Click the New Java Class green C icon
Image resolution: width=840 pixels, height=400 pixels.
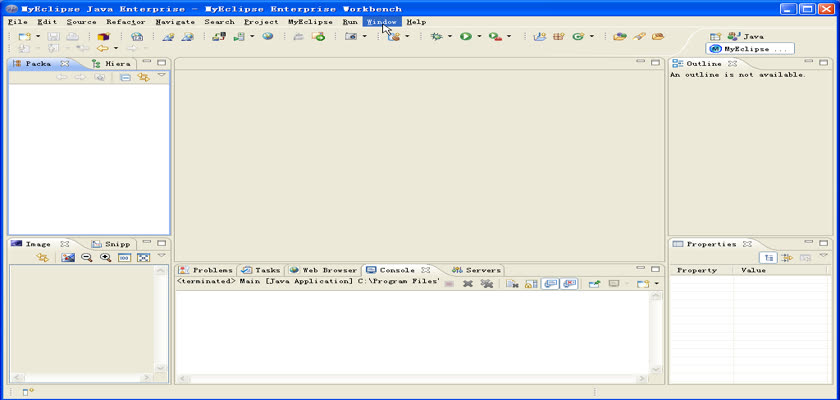click(x=578, y=36)
